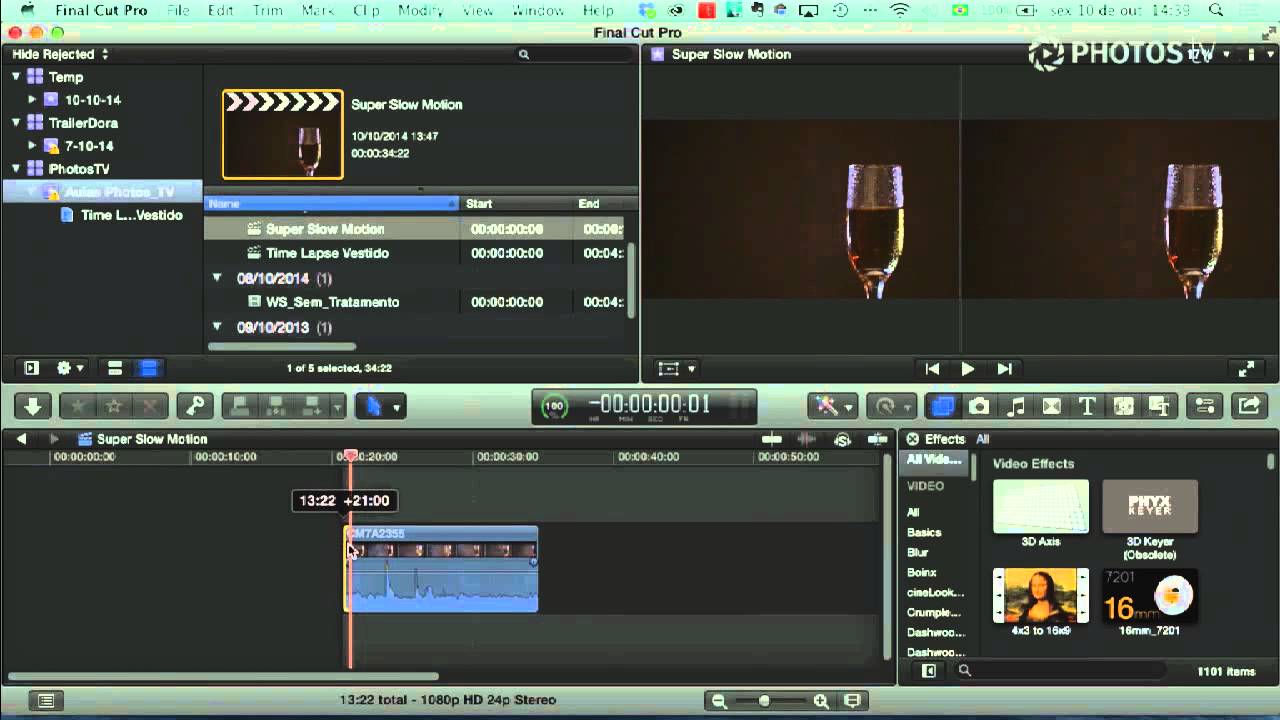Open the Timeline Index button
The width and height of the screenshot is (1280, 720).
click(45, 701)
